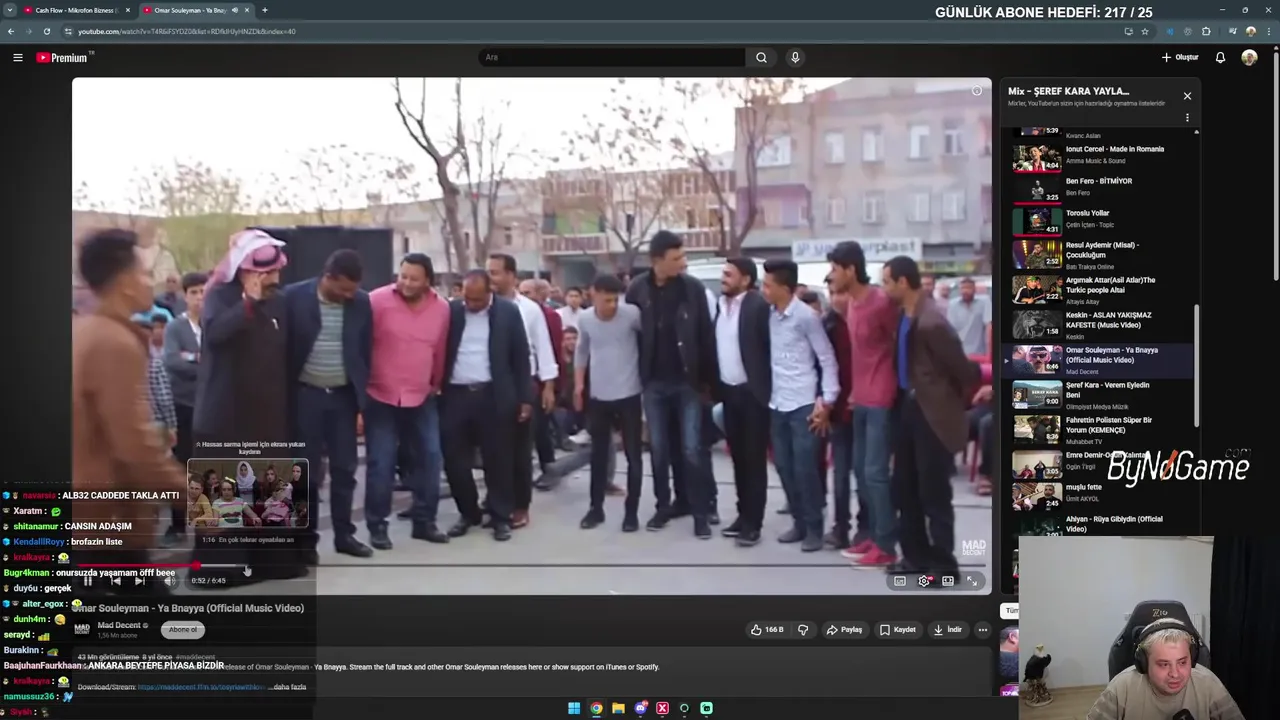Click the Ara search input field
1280x720 pixels.
pyautogui.click(x=611, y=57)
